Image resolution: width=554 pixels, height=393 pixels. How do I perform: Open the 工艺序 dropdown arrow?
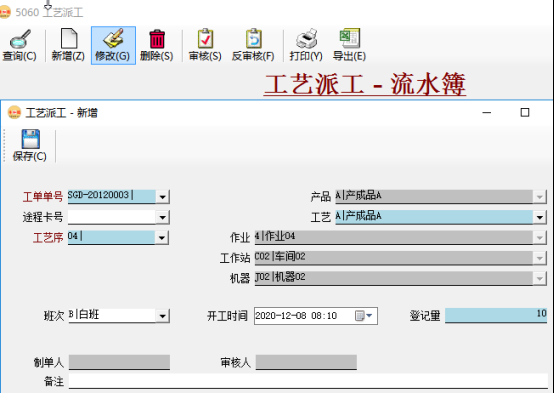pyautogui.click(x=162, y=238)
